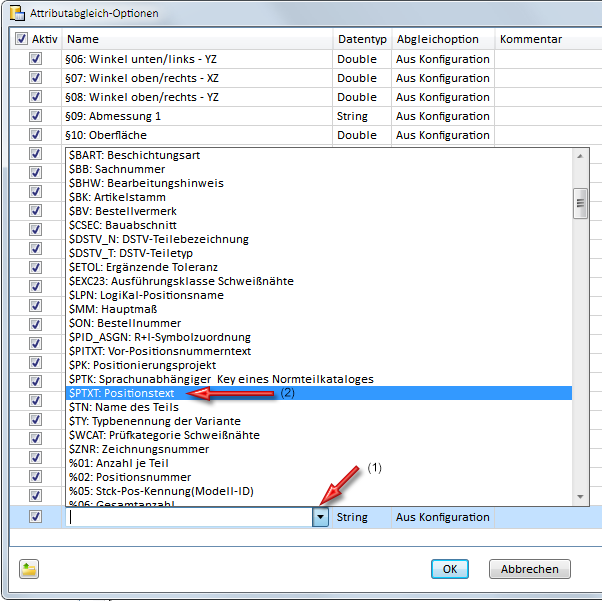Image resolution: width=602 pixels, height=601 pixels.
Task: Click String datatype cell in bottom row
Action: [x=362, y=517]
